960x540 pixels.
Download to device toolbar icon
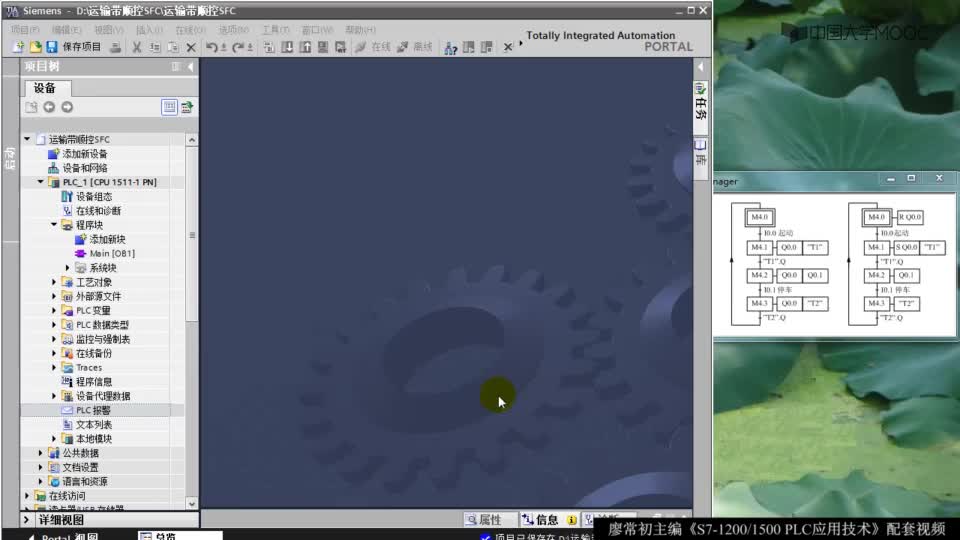(x=287, y=47)
